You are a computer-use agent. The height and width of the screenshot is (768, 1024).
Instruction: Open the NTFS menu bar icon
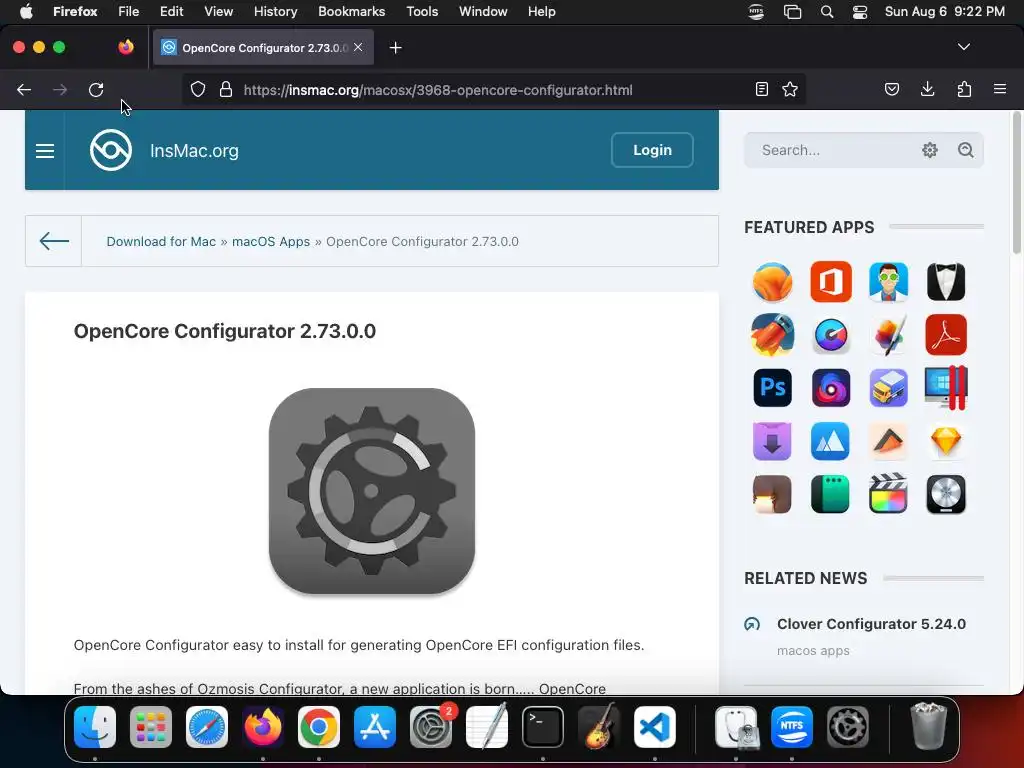click(x=756, y=12)
